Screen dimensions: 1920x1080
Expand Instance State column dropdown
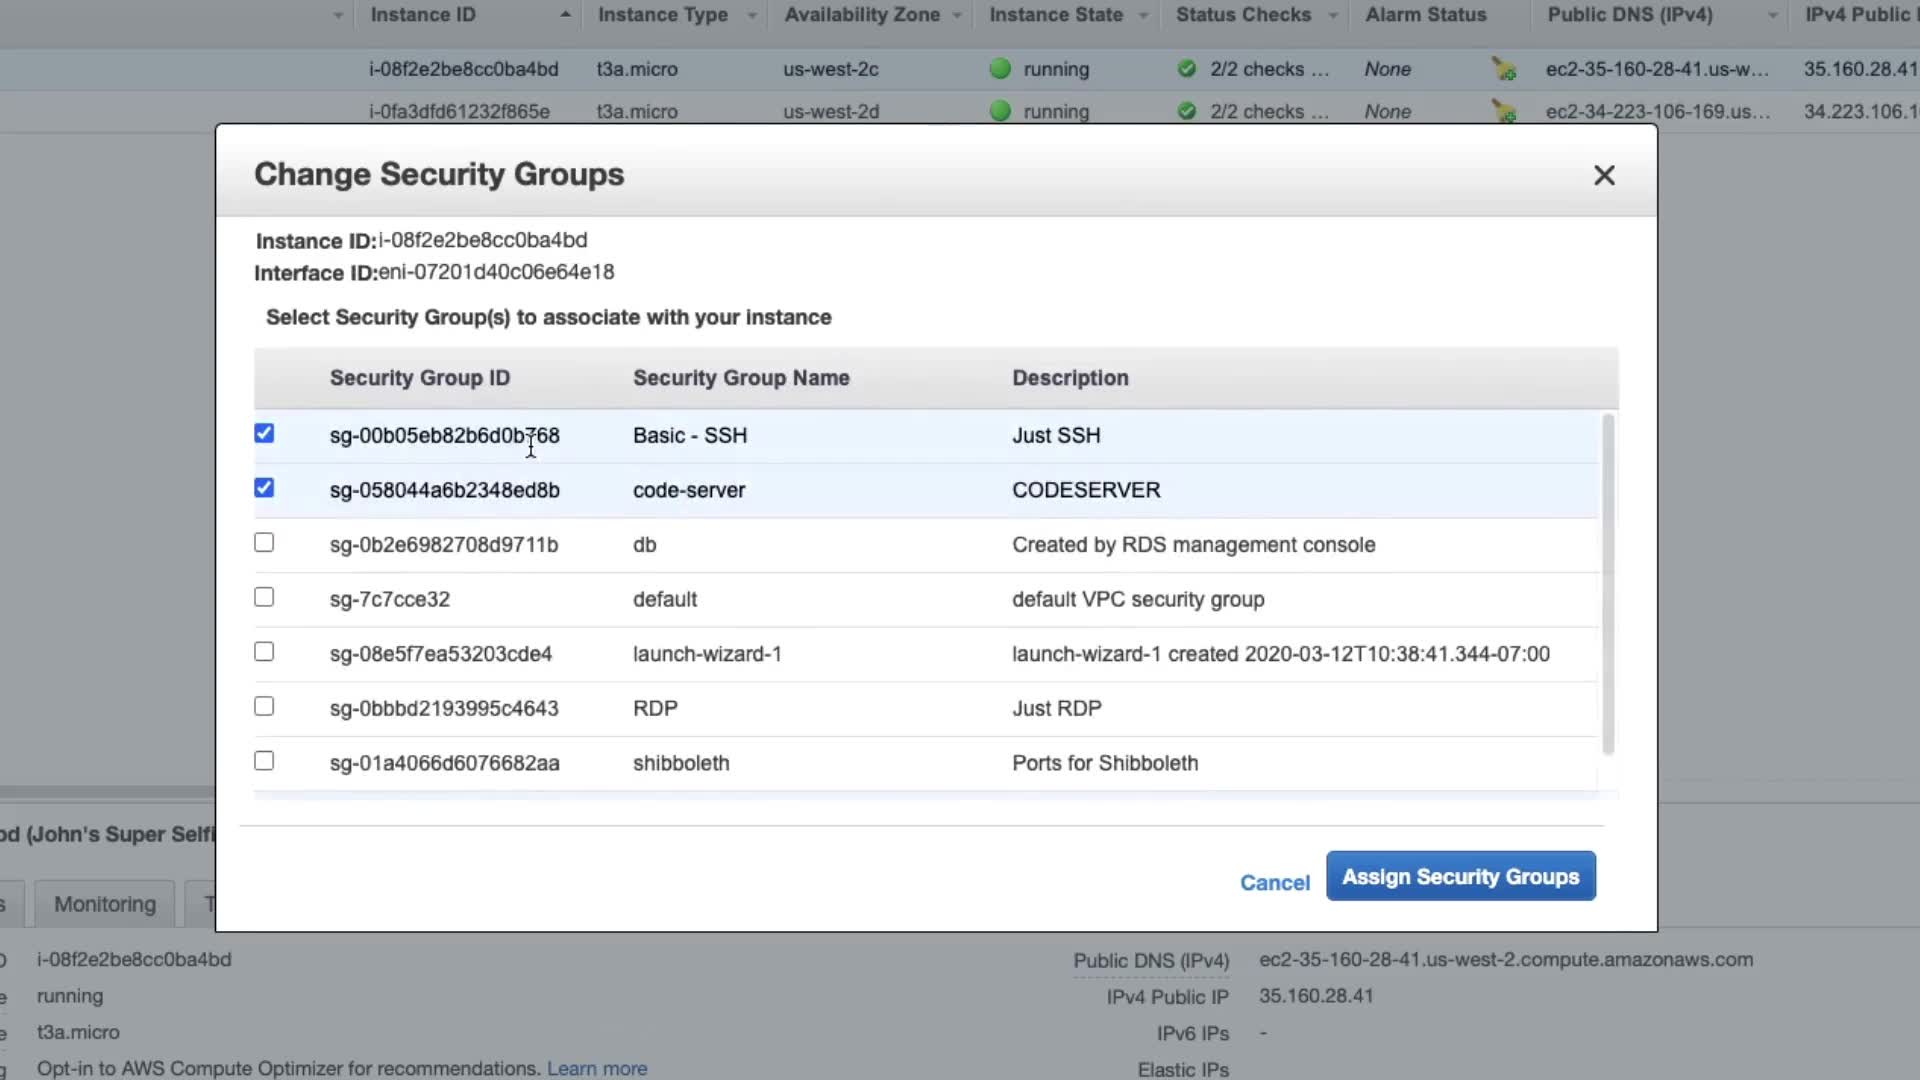(1143, 15)
